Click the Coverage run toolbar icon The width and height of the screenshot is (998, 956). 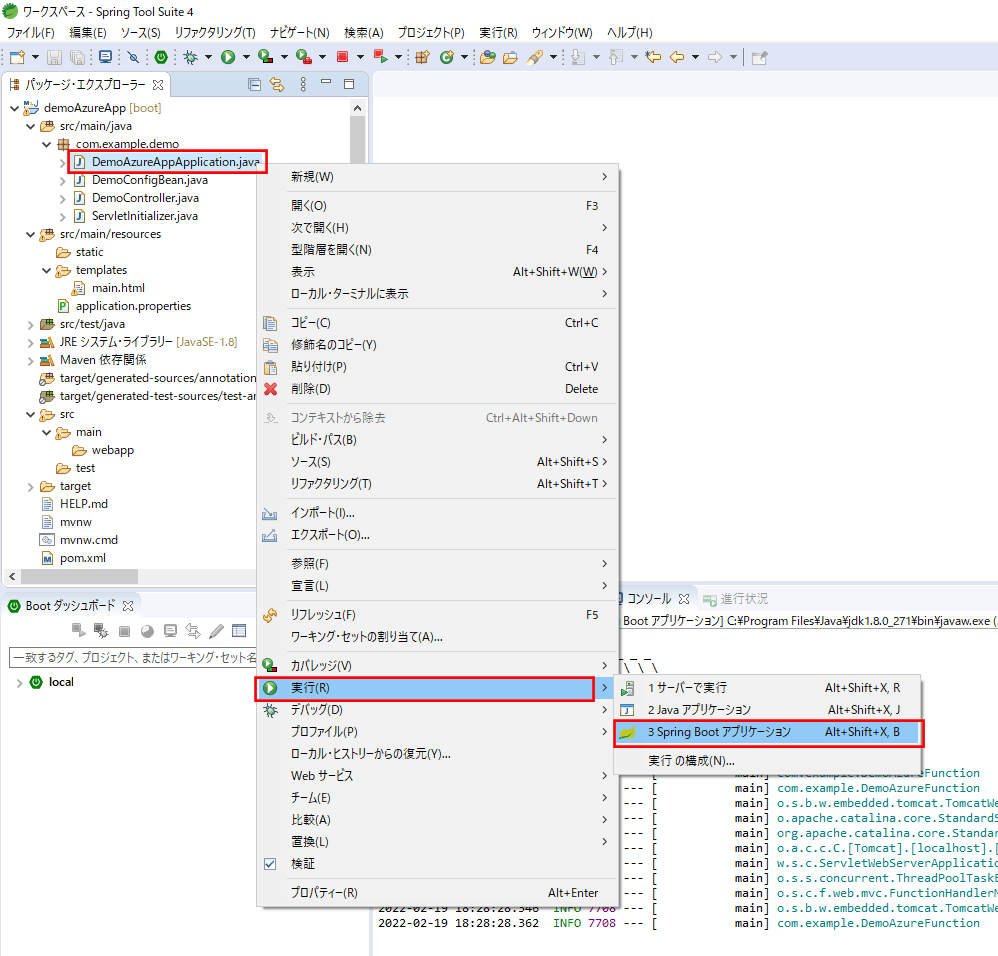(x=265, y=57)
